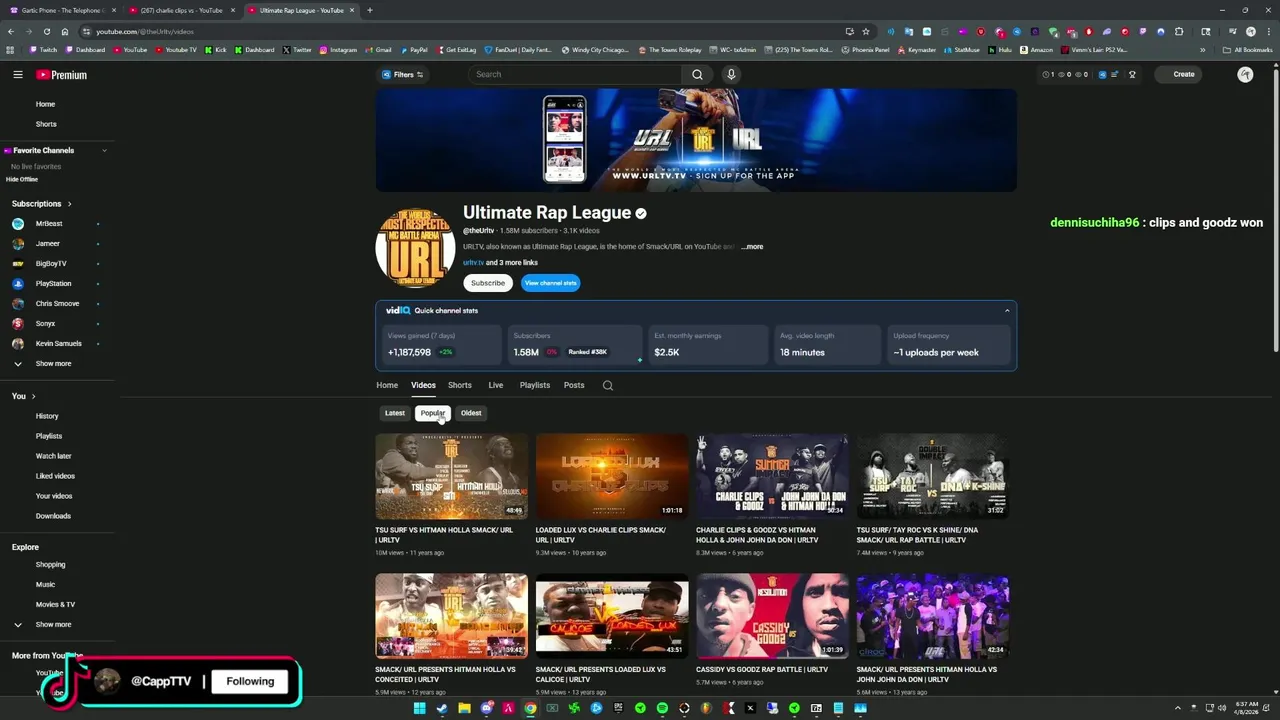Open PlayStation channel in subscriptions
Screen dimensions: 1280x720
click(53, 284)
